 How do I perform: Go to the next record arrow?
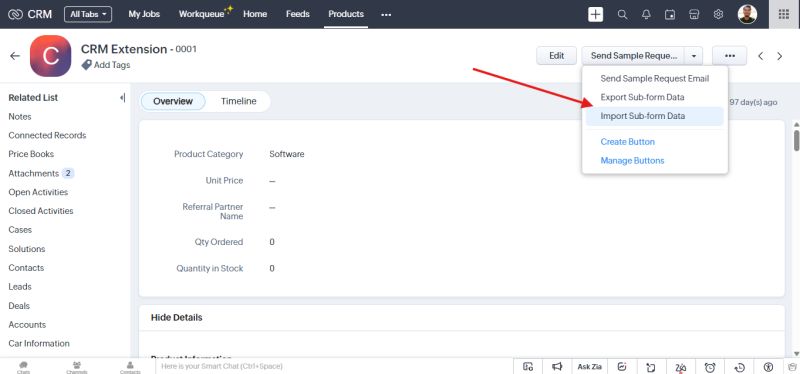[780, 56]
